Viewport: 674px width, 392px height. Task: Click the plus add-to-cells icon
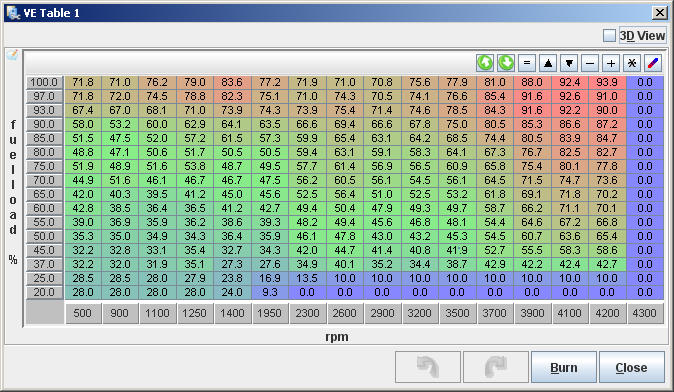click(611, 63)
